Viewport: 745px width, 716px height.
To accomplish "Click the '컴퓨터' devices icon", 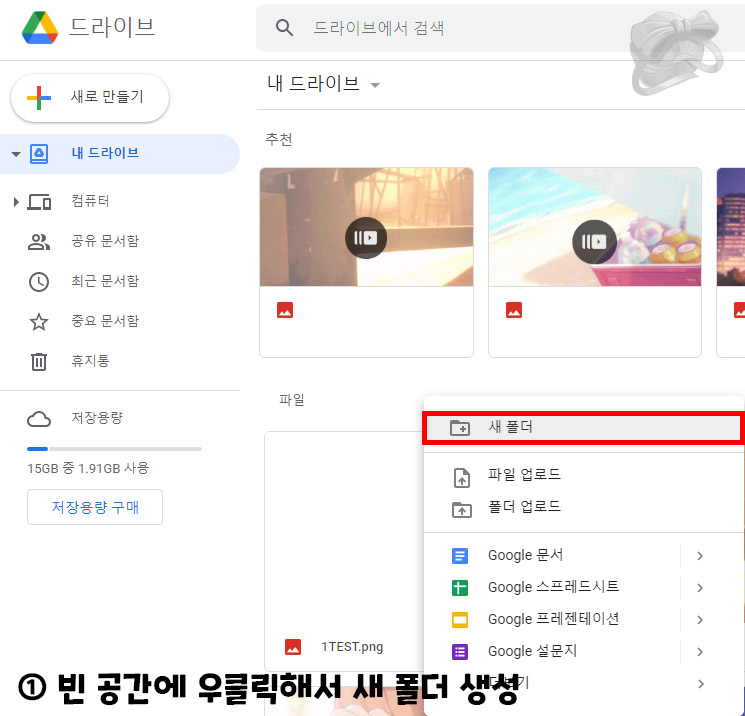I will pyautogui.click(x=39, y=202).
